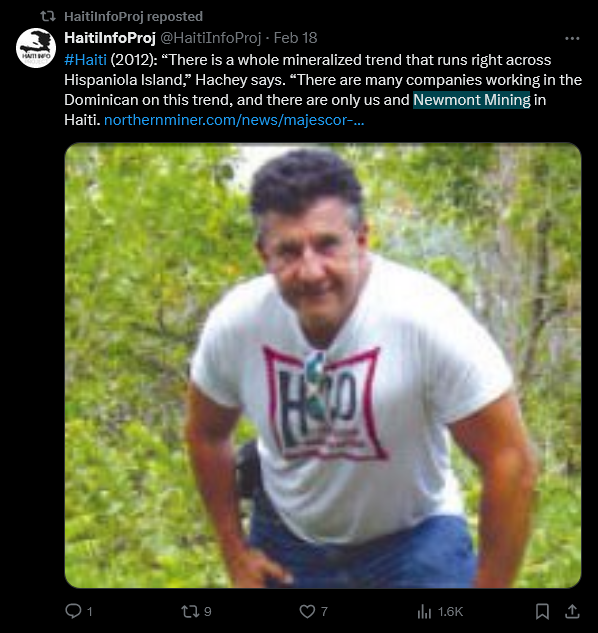The image size is (598, 633).
Task: Open the attached photo of the man
Action: click(323, 365)
